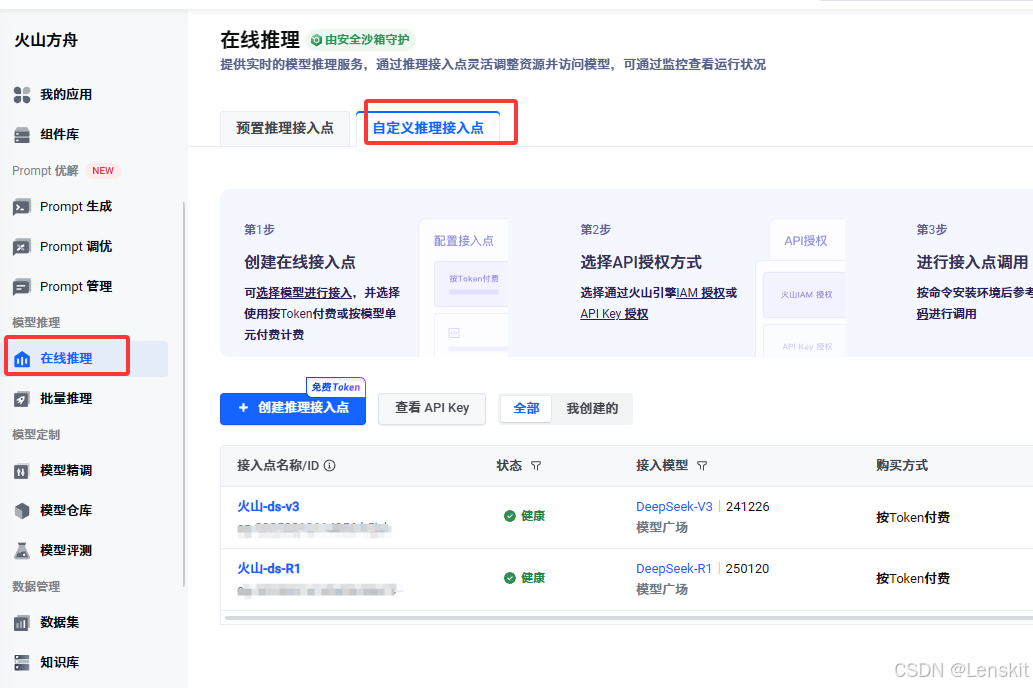Select the 全部 filter tab

tap(526, 409)
